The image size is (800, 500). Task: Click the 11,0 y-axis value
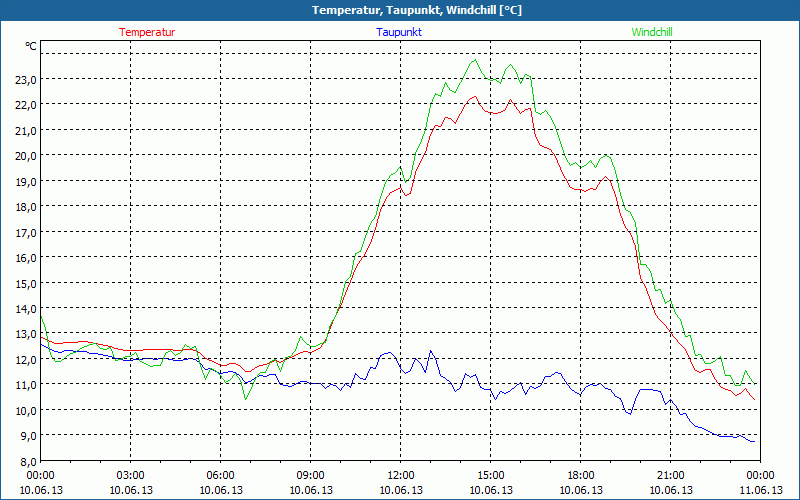[27, 385]
